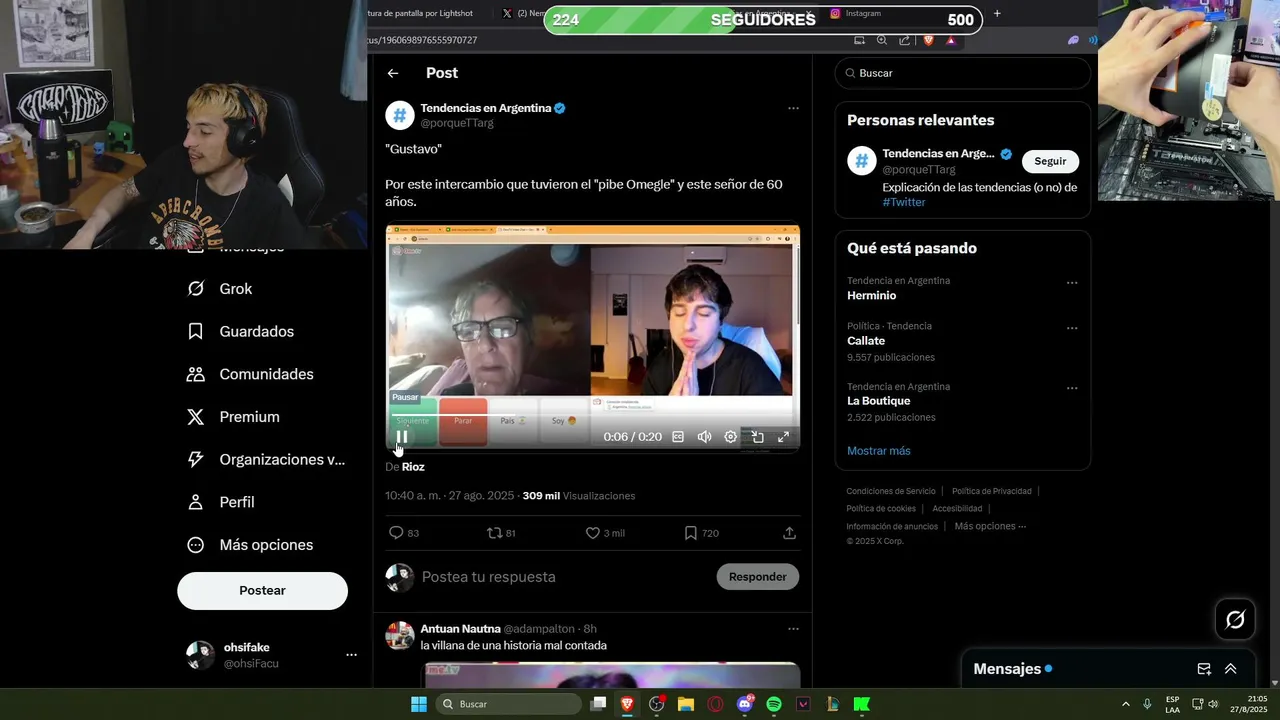
Task: Open options for the Callate trend
Action: pos(1072,328)
